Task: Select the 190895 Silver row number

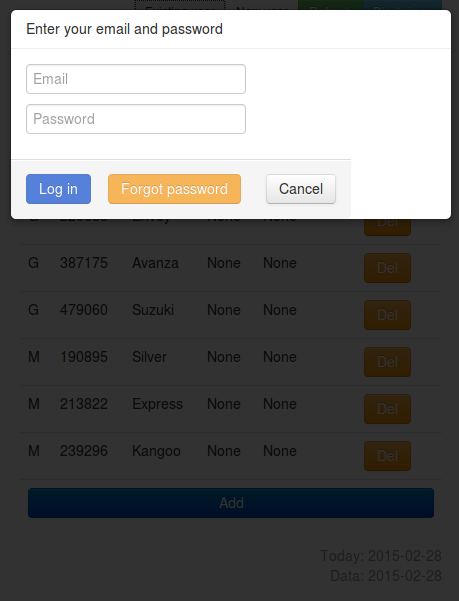Action: [x=84, y=357]
